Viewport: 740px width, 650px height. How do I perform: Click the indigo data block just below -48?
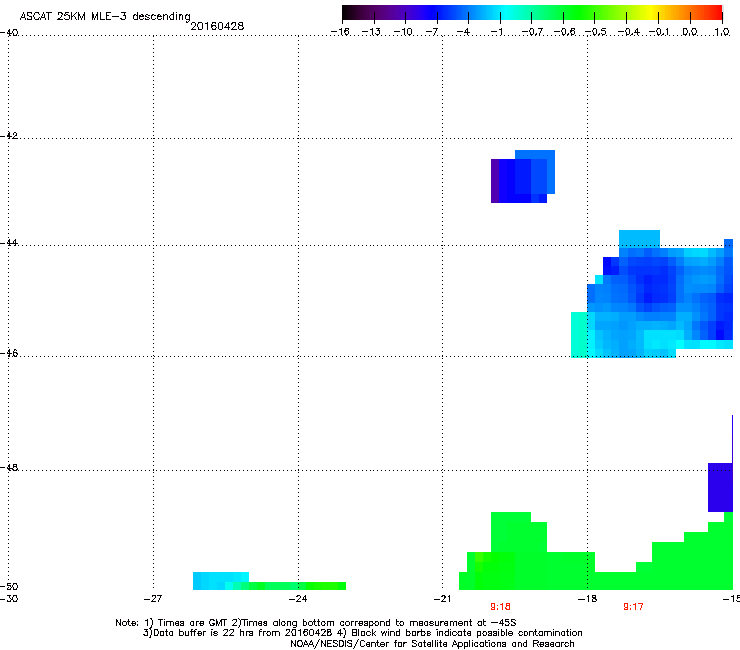click(x=720, y=487)
